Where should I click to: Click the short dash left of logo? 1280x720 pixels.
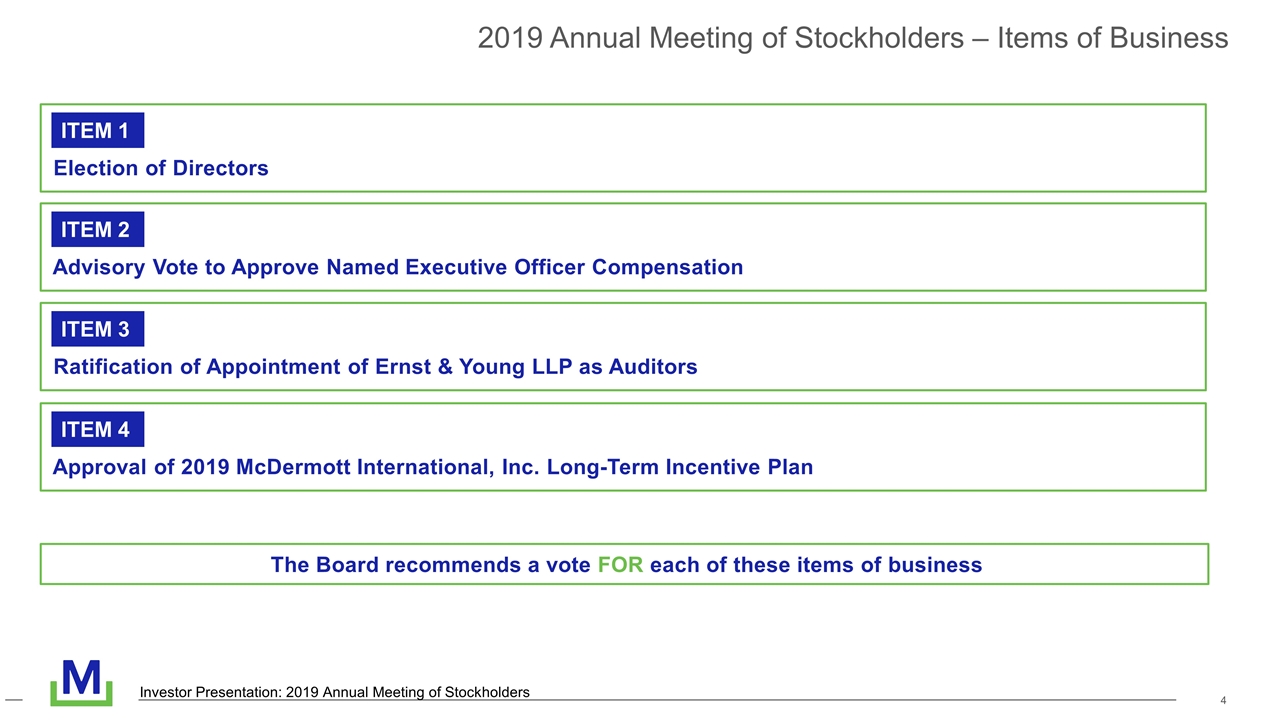[x=14, y=698]
